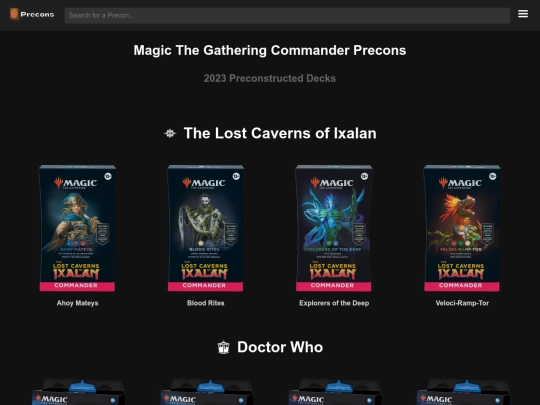Open the first Doctor Who deck thumbnail
This screenshot has width=540, height=405.
78,392
